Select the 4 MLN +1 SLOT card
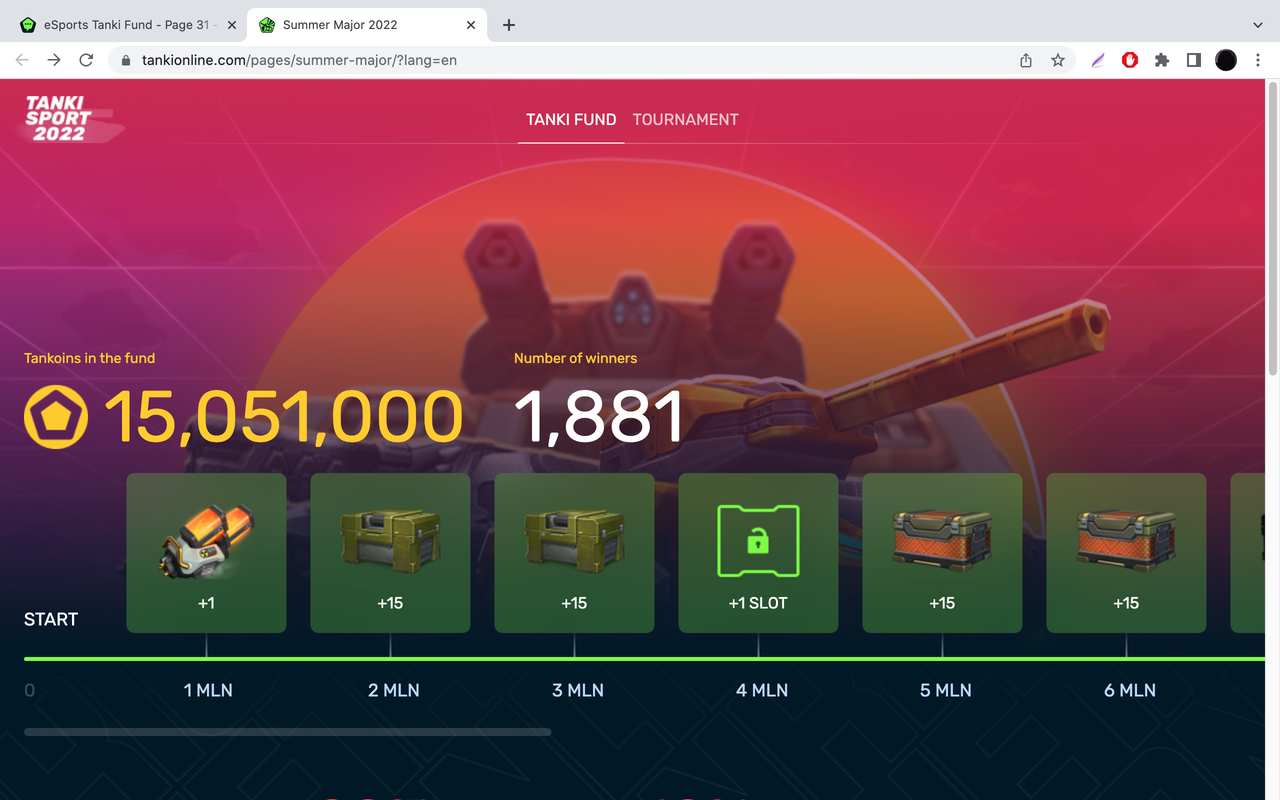This screenshot has height=800, width=1280. coord(758,553)
